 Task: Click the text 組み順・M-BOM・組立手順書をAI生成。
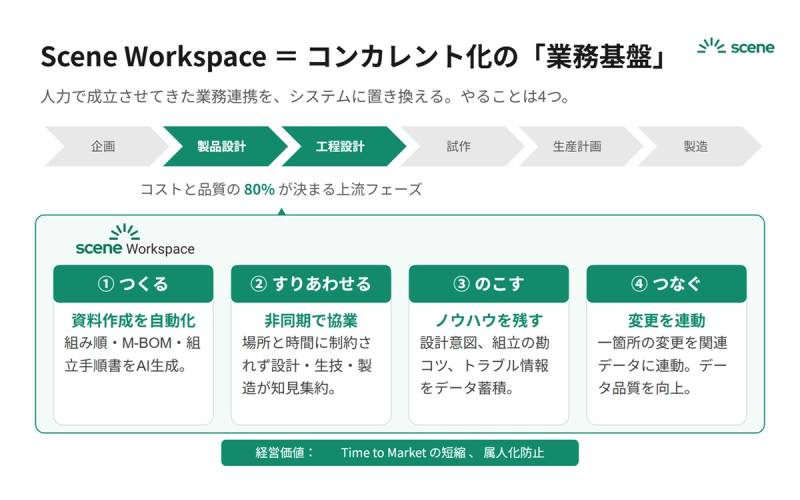(x=133, y=354)
